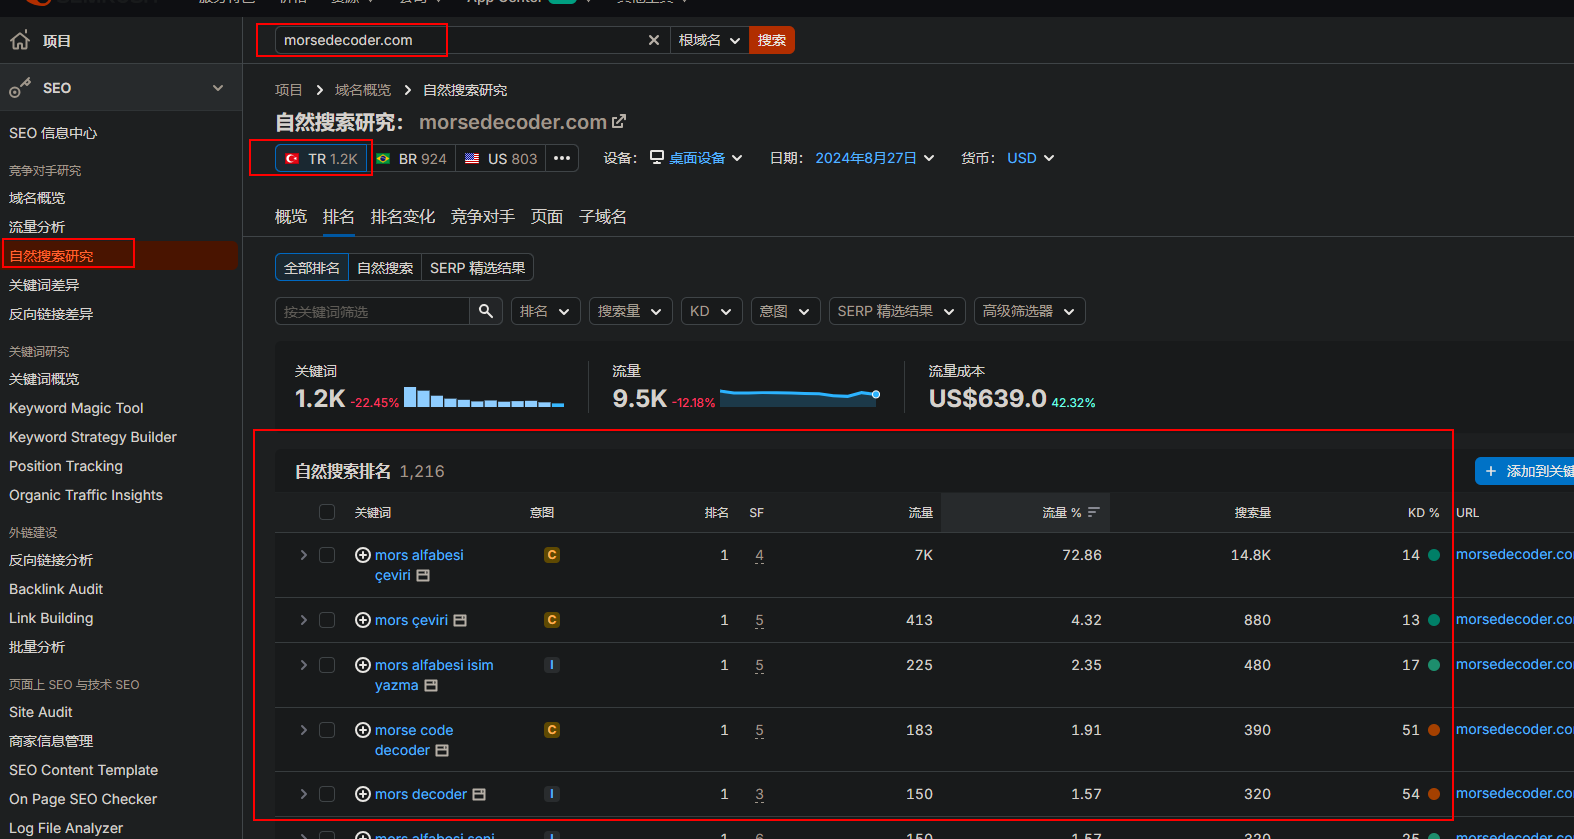
Task: Expand the row for 'mors alfabesi isim yazma'
Action: (x=303, y=665)
